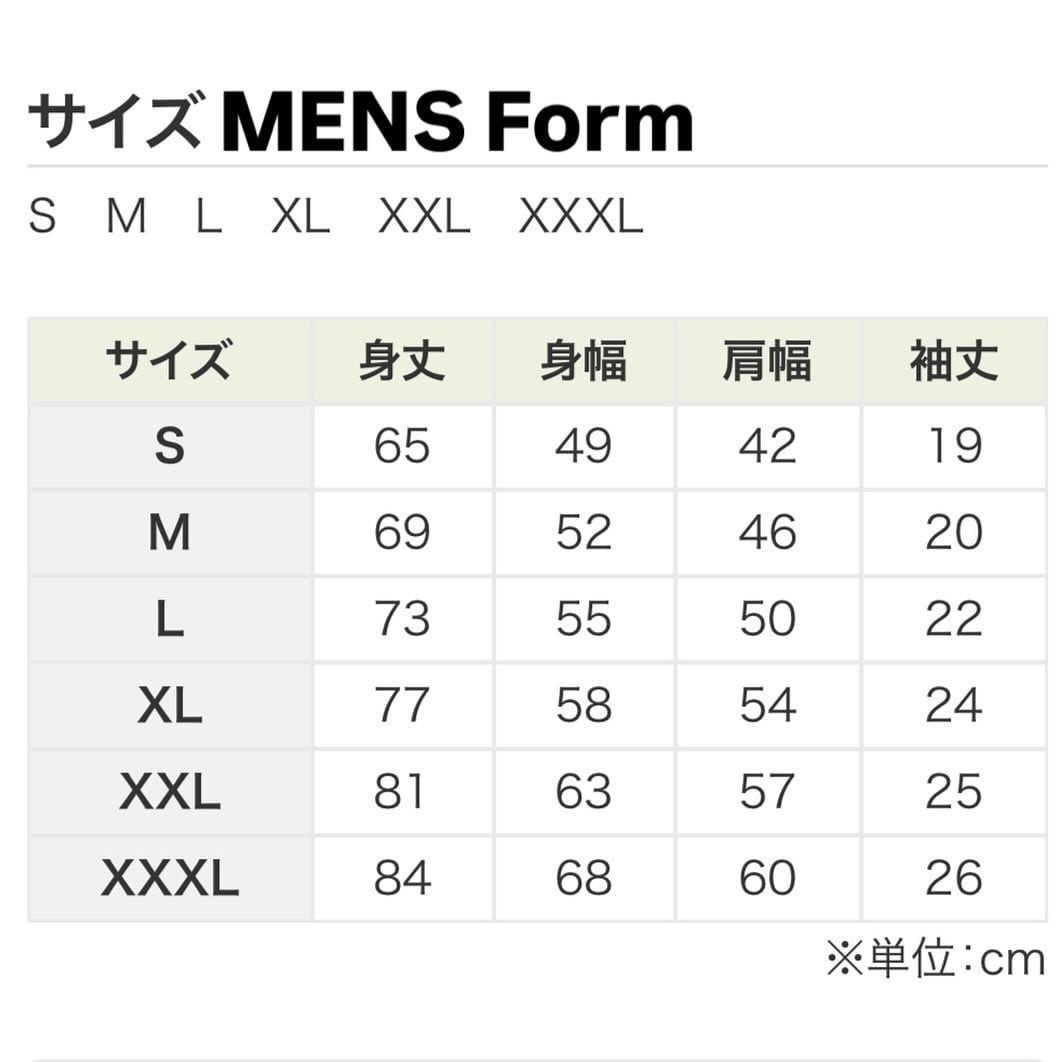Click the "※単位:cm" unit note

(935, 960)
